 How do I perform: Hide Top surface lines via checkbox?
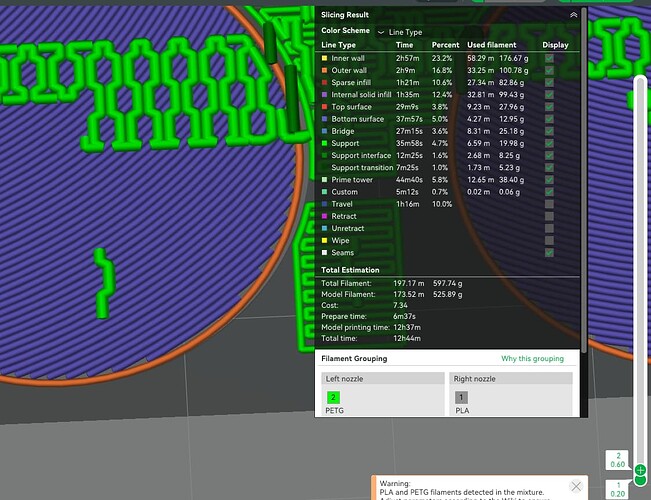coord(549,107)
